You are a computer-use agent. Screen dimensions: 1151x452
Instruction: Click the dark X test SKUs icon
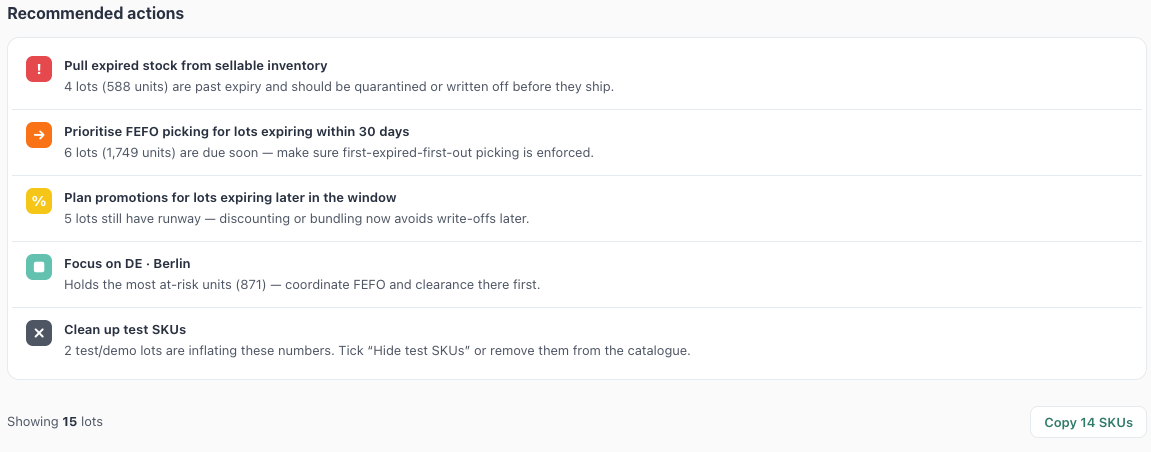[x=39, y=333]
